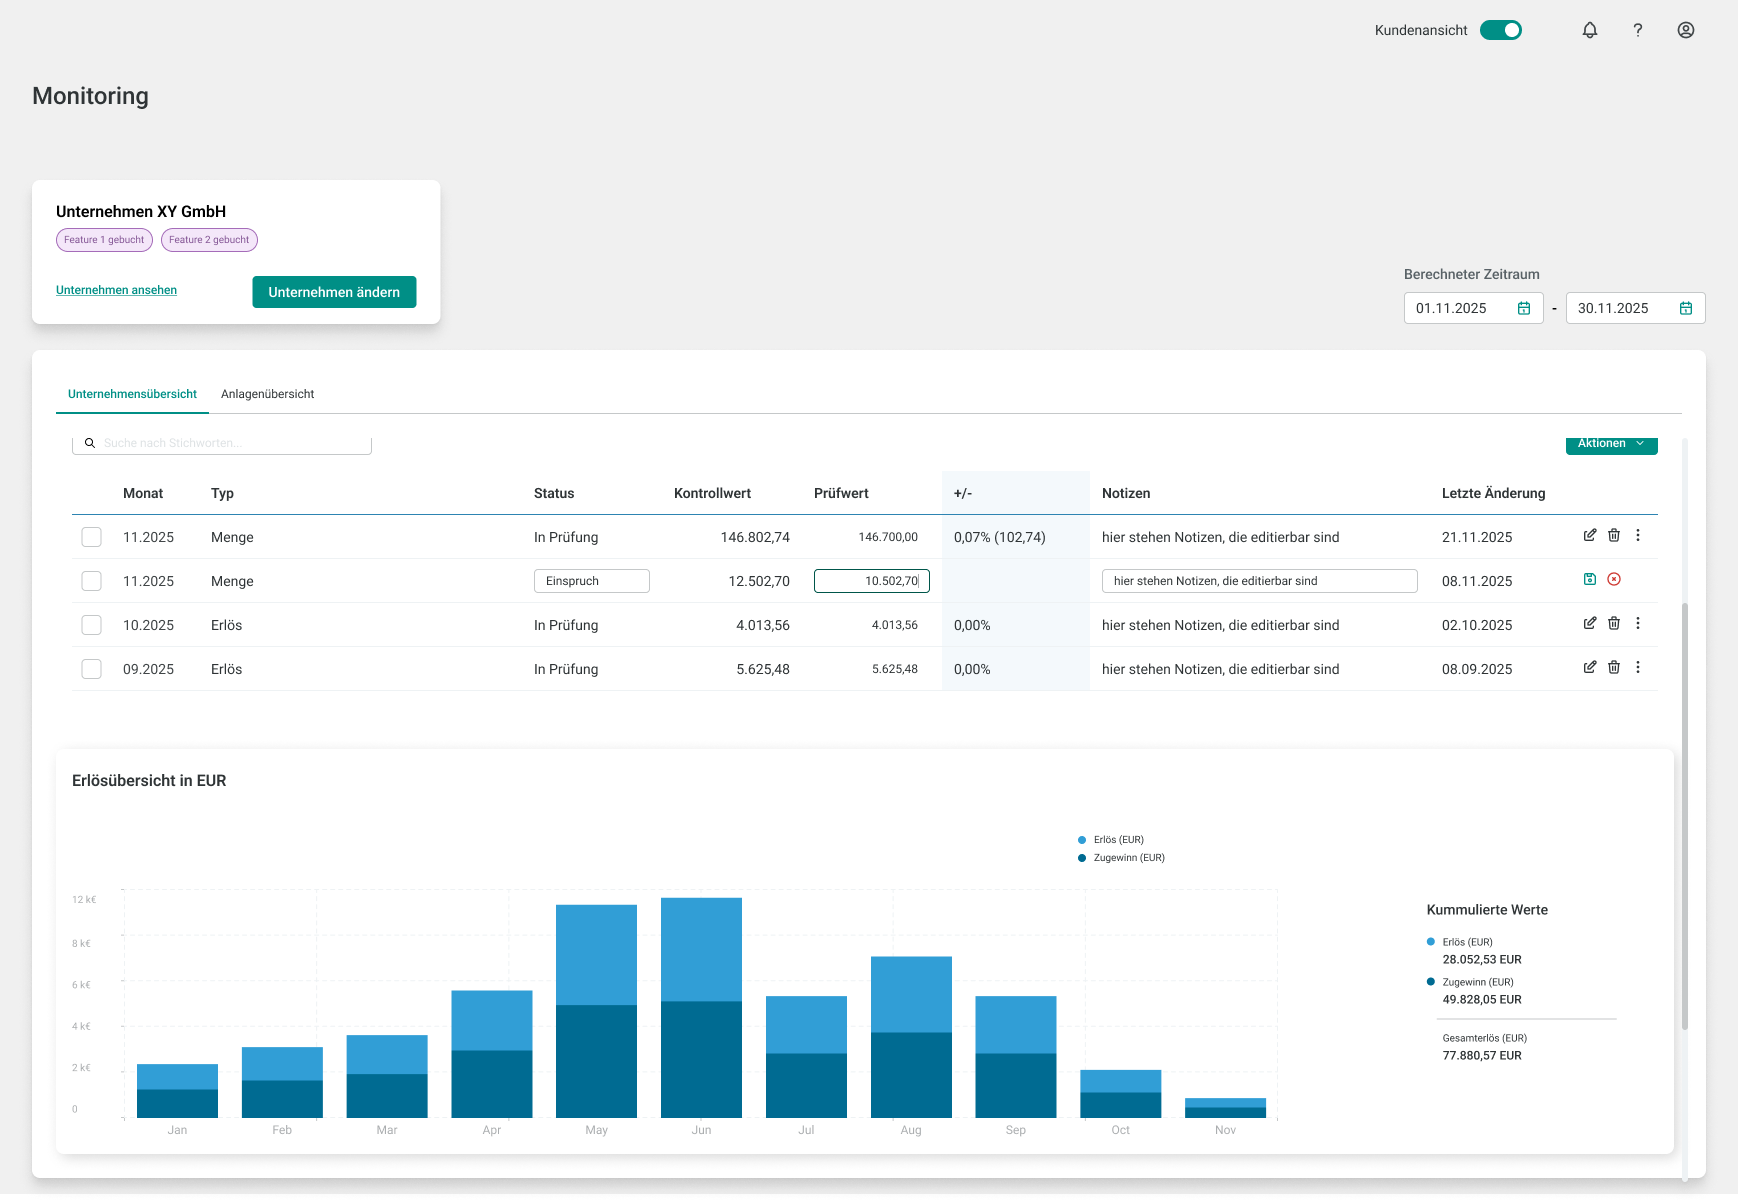Open the notifications bell
Image resolution: width=1738 pixels, height=1200 pixels.
pyautogui.click(x=1589, y=30)
